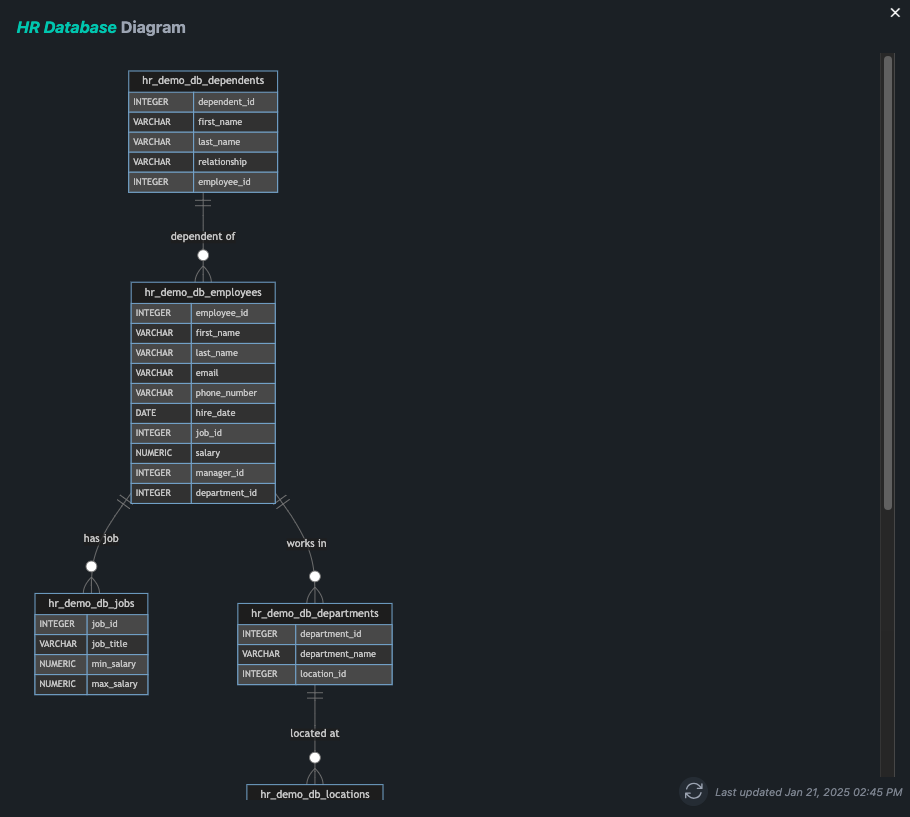This screenshot has width=910, height=817.
Task: Click the DATE type cell
Action: coord(161,413)
